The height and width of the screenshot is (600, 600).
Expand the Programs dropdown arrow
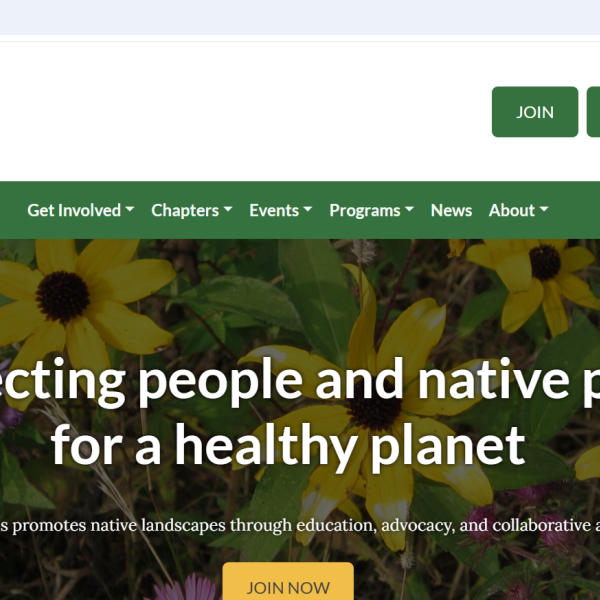pyautogui.click(x=409, y=209)
